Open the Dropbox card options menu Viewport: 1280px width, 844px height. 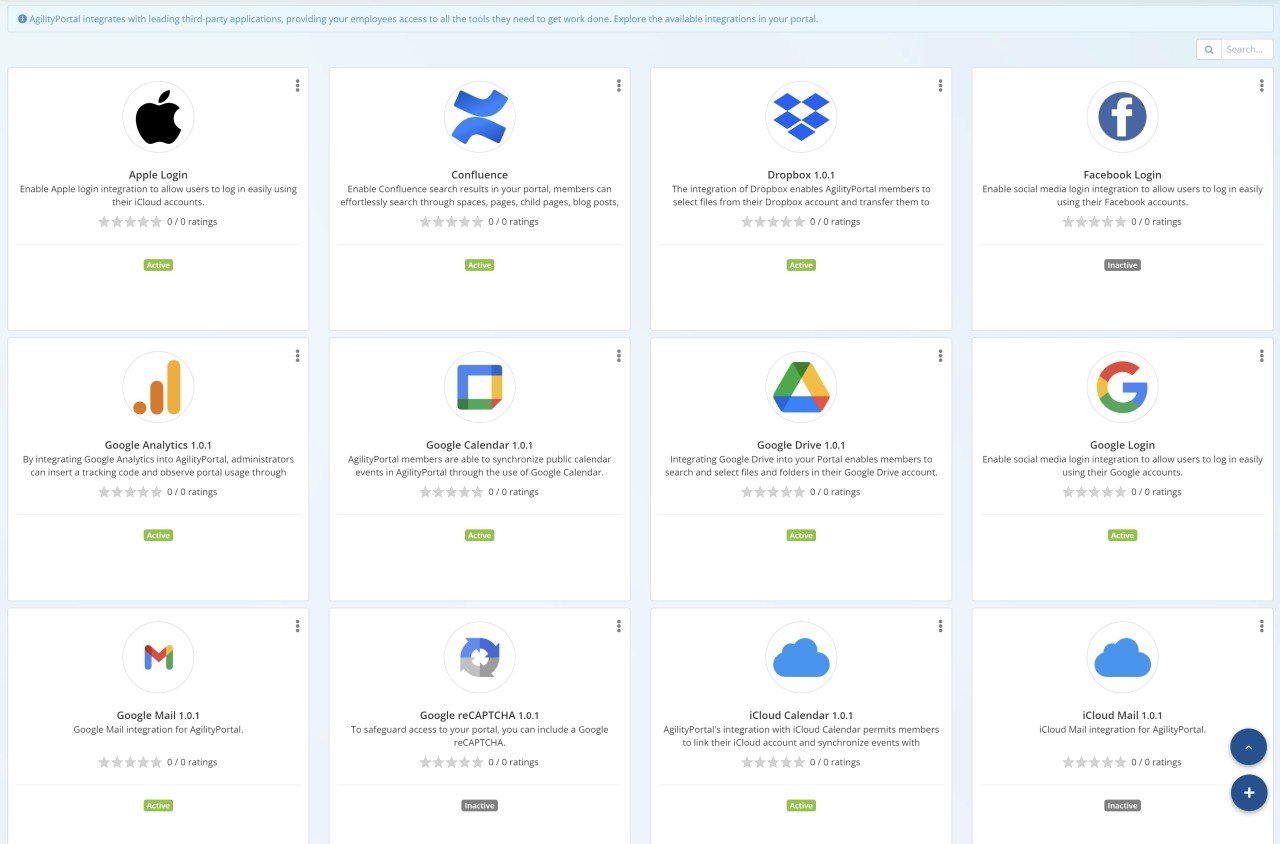pos(939,85)
